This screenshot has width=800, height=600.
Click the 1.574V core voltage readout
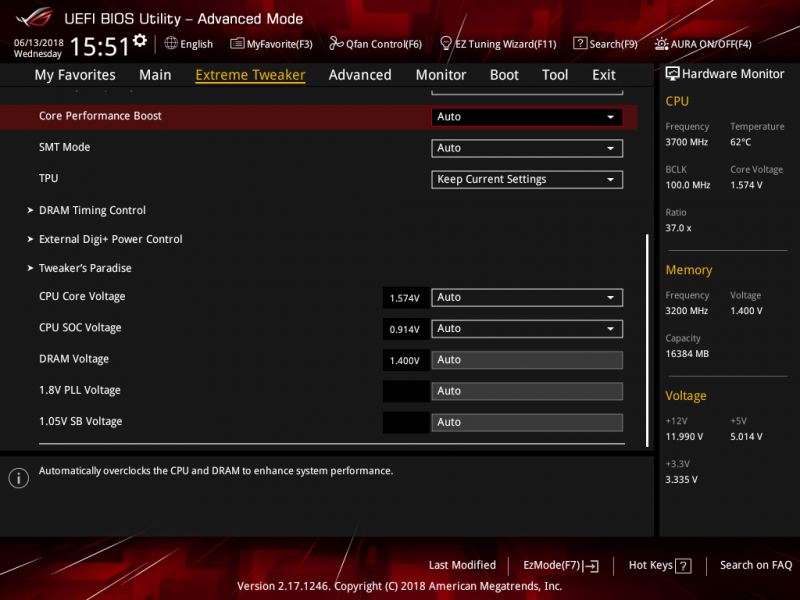click(405, 298)
